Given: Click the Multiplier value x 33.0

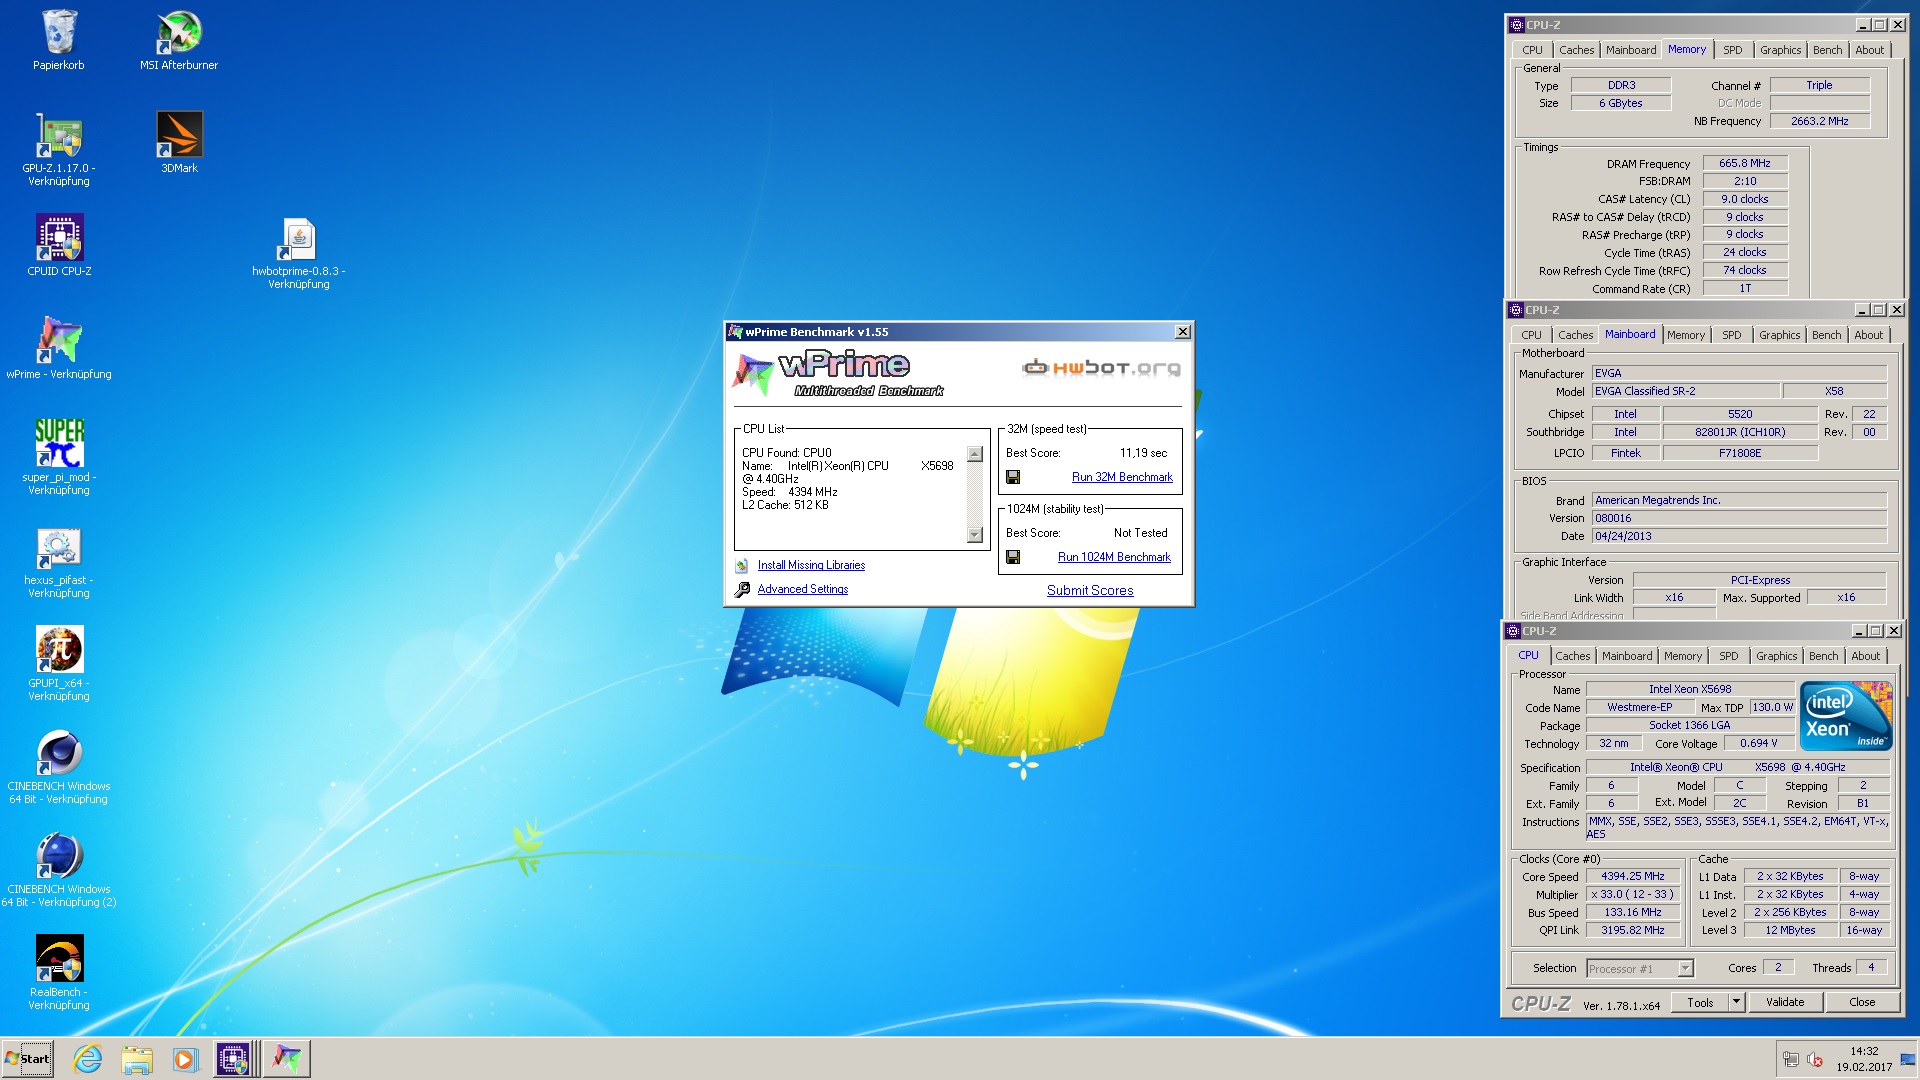Looking at the screenshot, I should point(1633,895).
